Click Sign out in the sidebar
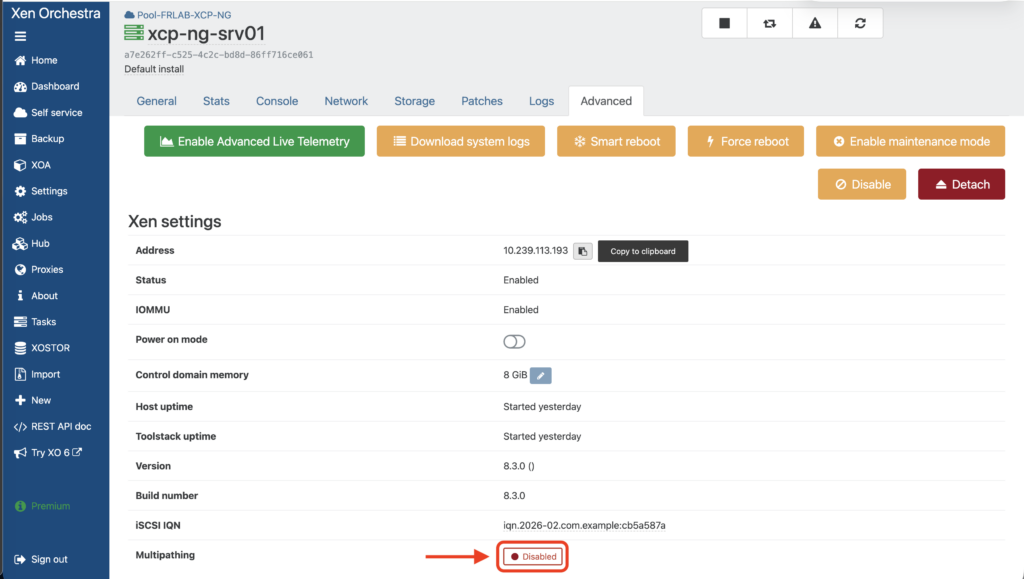 click(x=49, y=559)
